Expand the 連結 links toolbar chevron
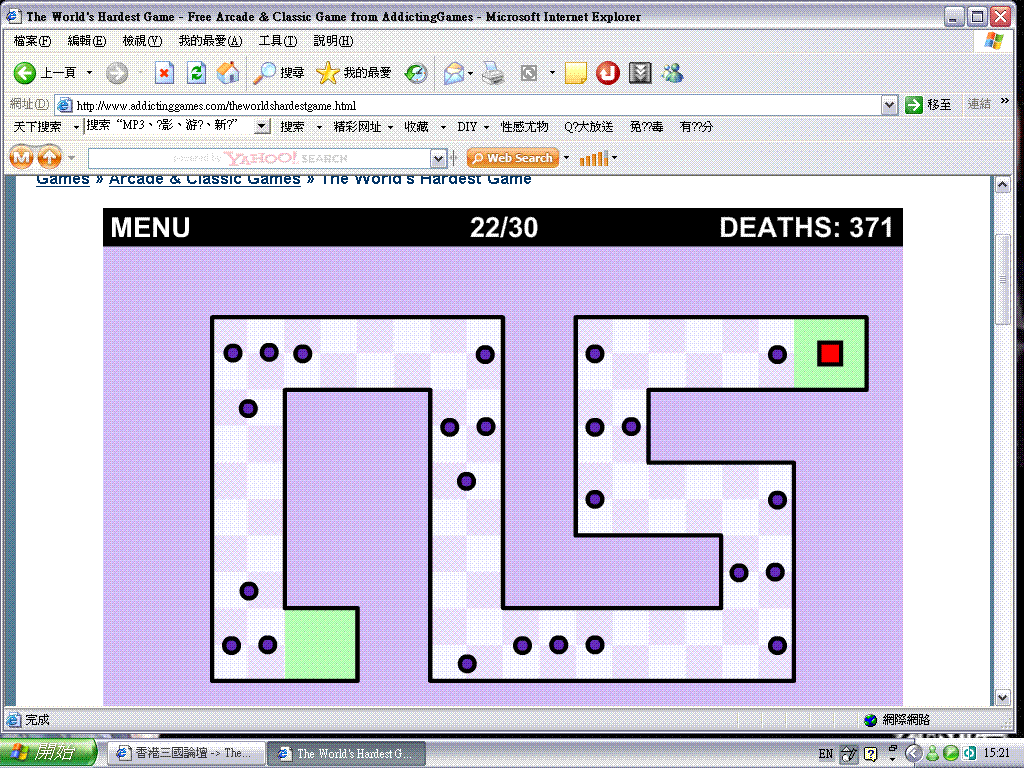The height and width of the screenshot is (768, 1024). (1004, 101)
